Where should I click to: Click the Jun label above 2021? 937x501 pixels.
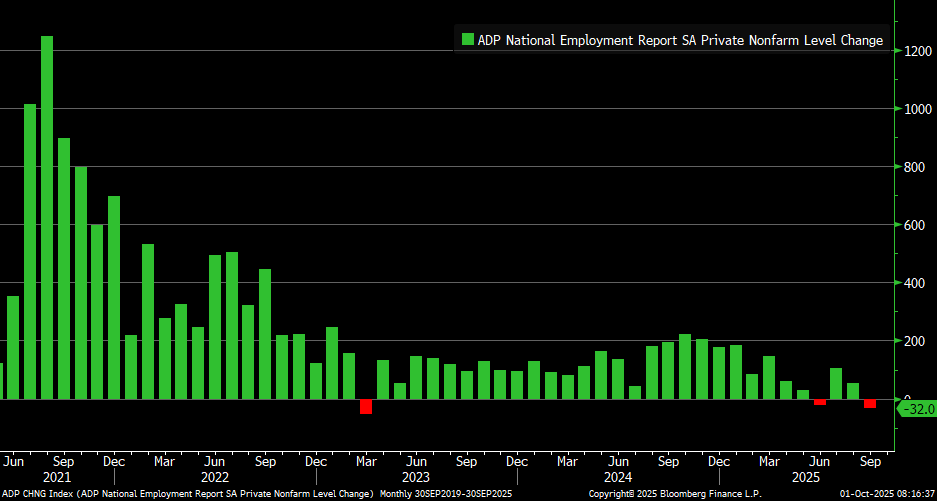coord(13,462)
